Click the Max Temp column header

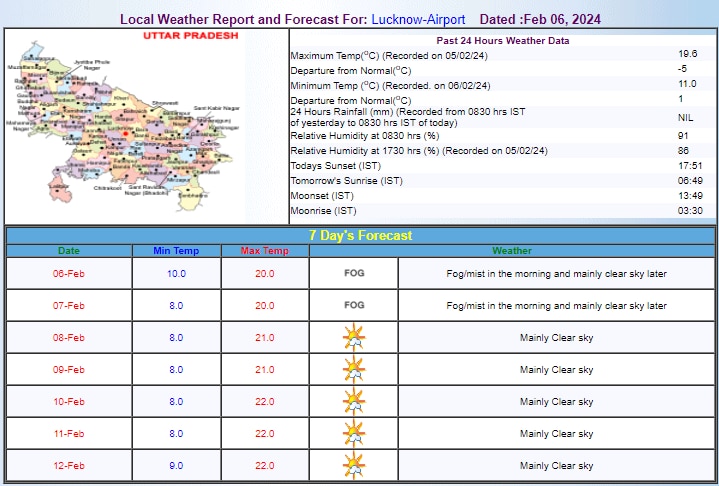(265, 251)
